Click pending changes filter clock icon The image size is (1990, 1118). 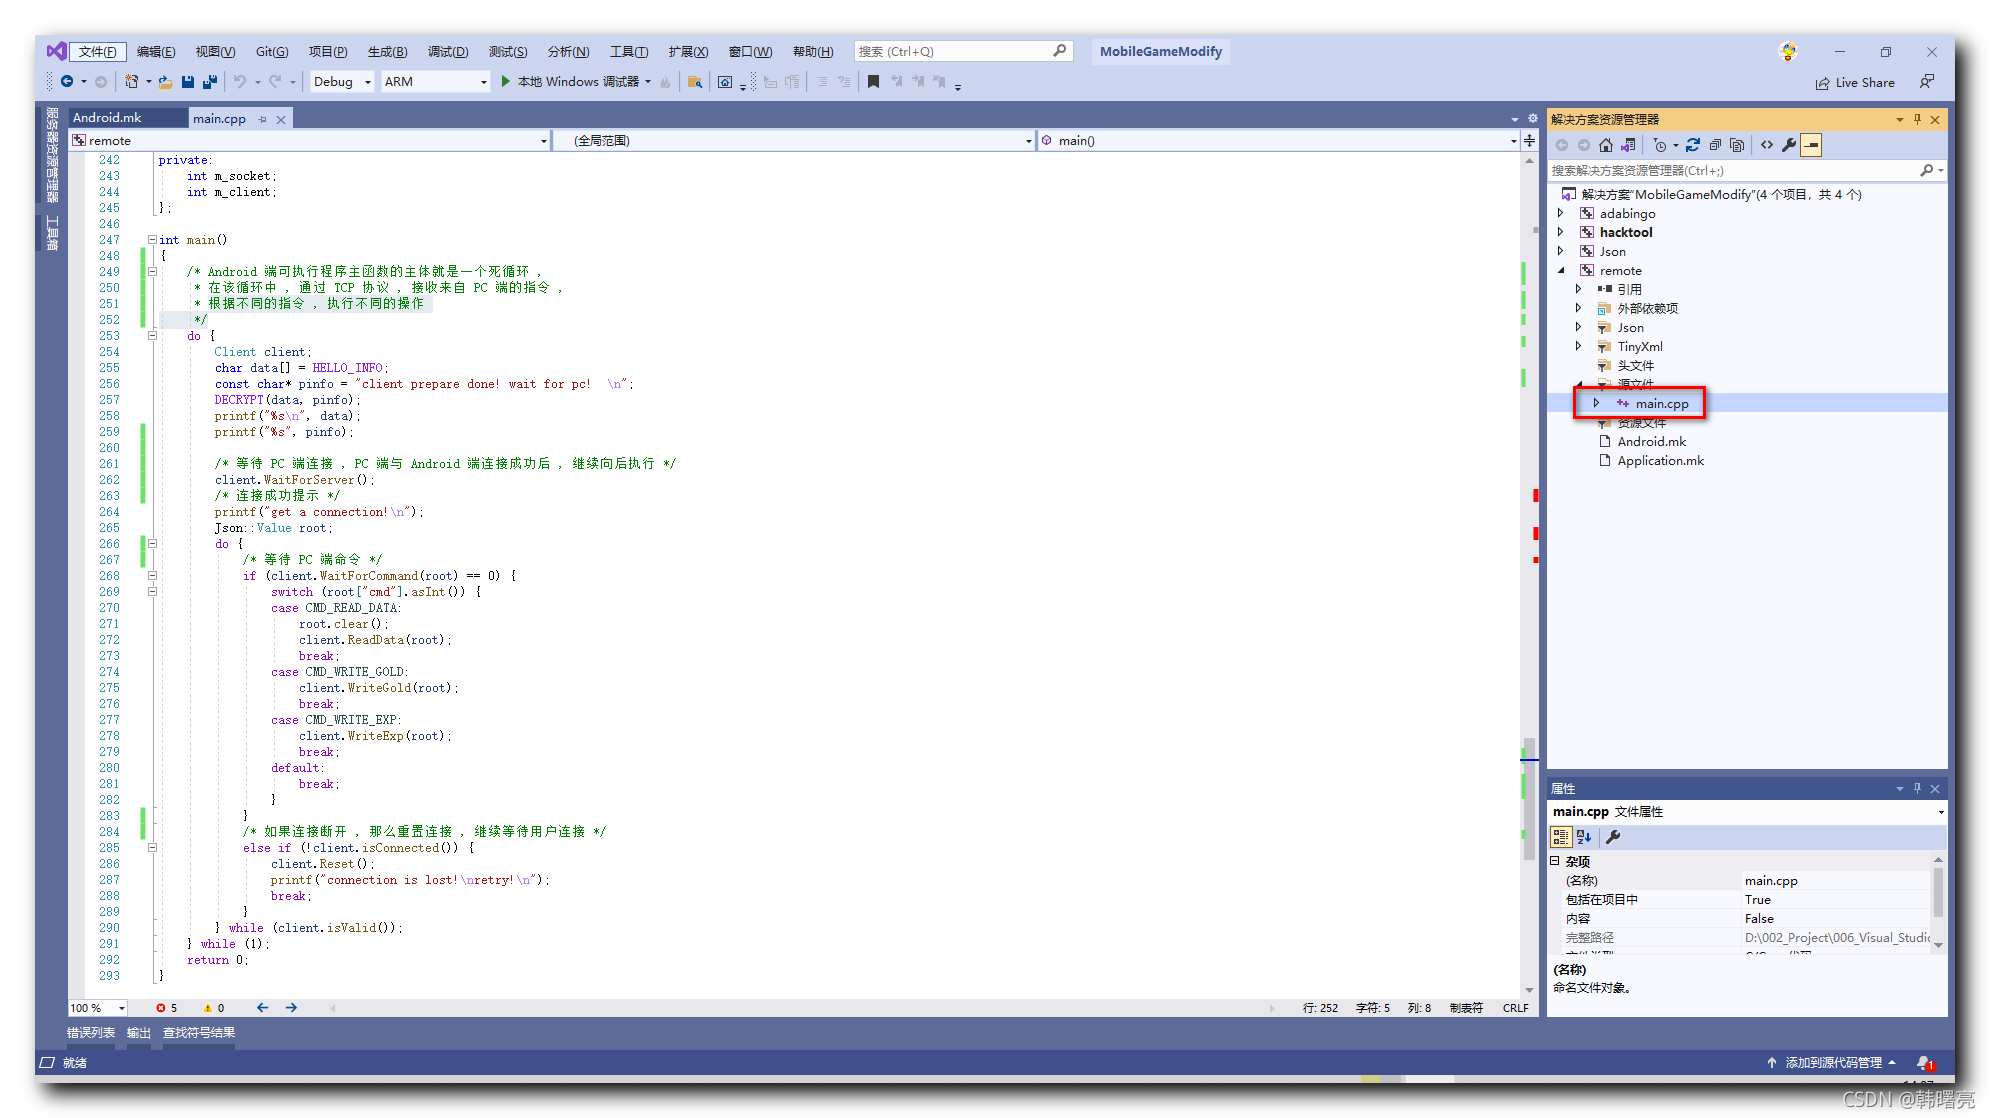click(1660, 145)
